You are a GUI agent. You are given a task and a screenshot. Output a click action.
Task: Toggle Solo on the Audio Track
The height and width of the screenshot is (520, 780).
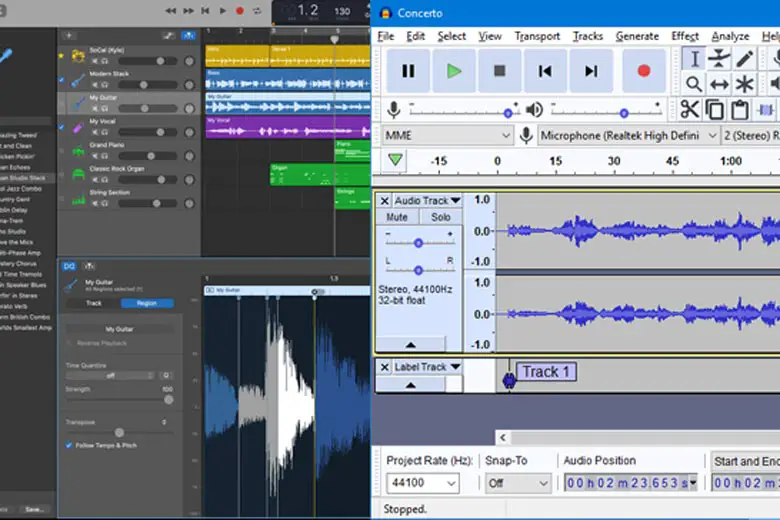pyautogui.click(x=441, y=217)
